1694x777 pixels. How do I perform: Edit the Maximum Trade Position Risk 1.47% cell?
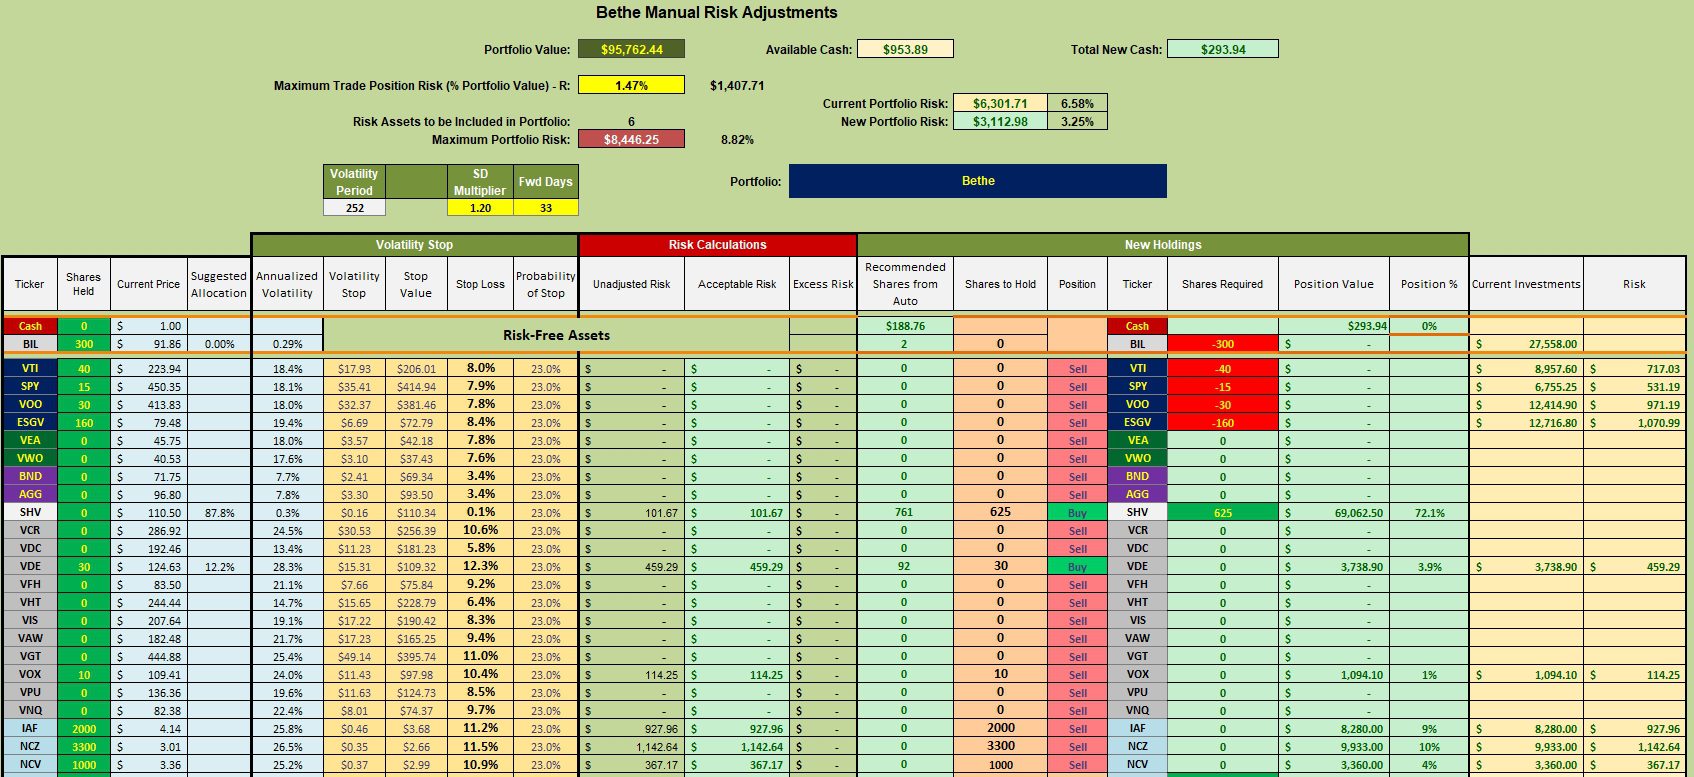[631, 85]
